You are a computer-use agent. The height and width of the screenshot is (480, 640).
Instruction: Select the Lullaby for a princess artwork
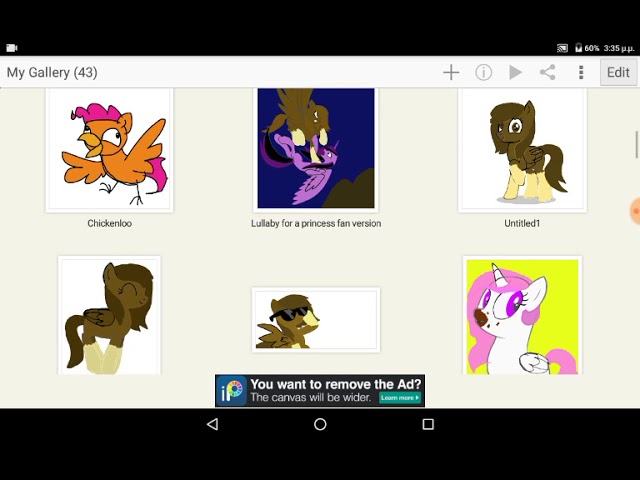[316, 149]
